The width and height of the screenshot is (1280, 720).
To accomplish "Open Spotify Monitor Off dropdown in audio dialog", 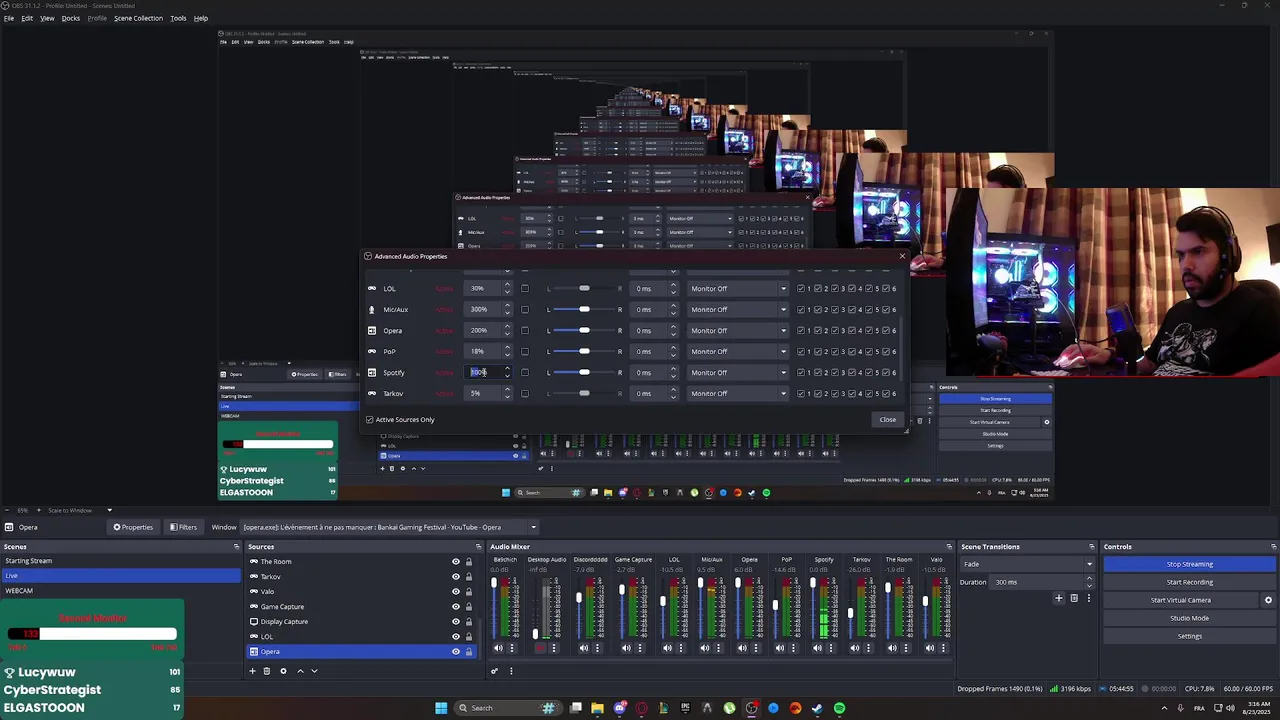I will click(738, 373).
